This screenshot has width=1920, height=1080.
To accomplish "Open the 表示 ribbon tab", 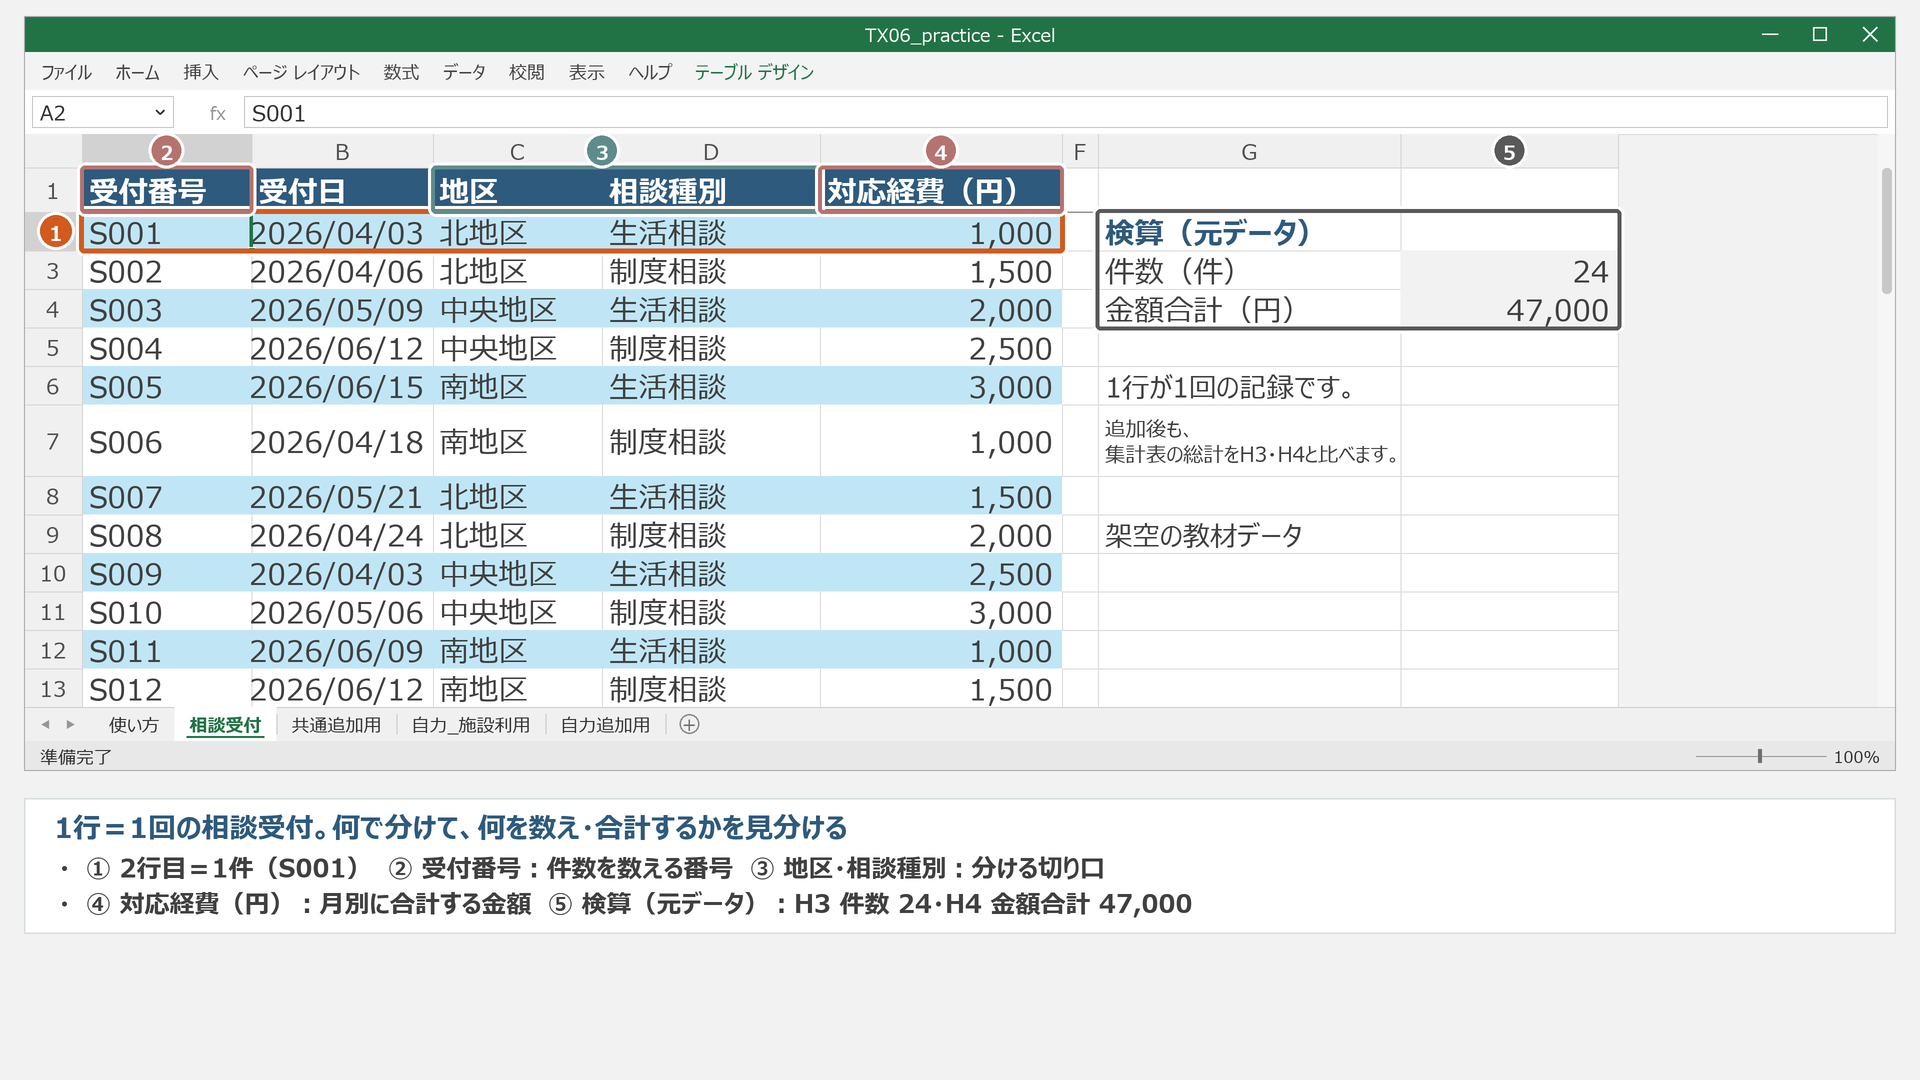I will [587, 72].
